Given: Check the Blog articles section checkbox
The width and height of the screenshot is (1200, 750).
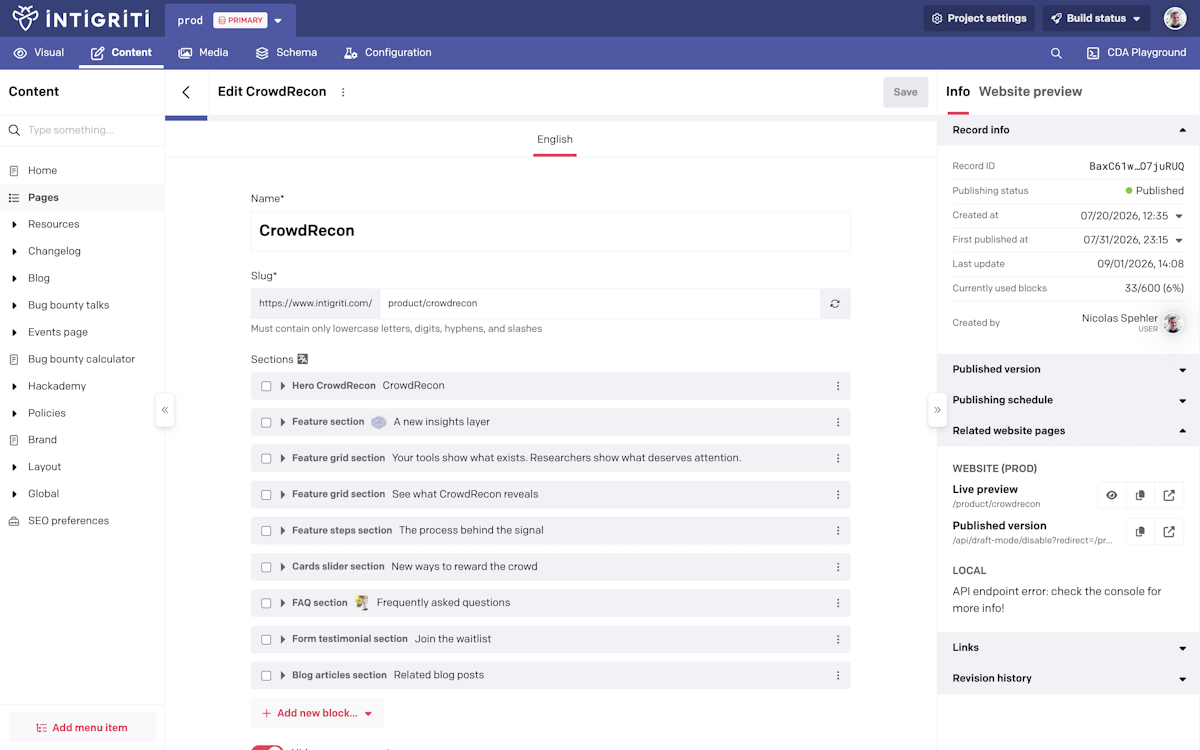Looking at the screenshot, I should click(266, 675).
